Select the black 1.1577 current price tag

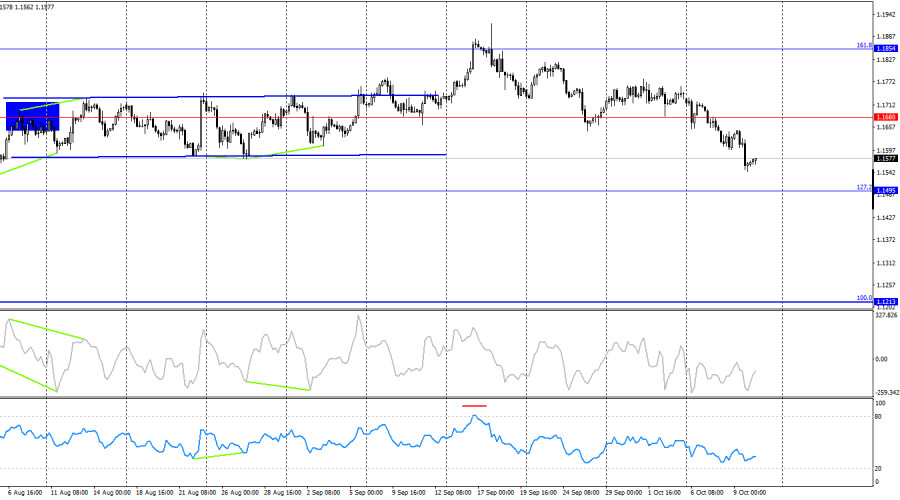click(x=885, y=158)
